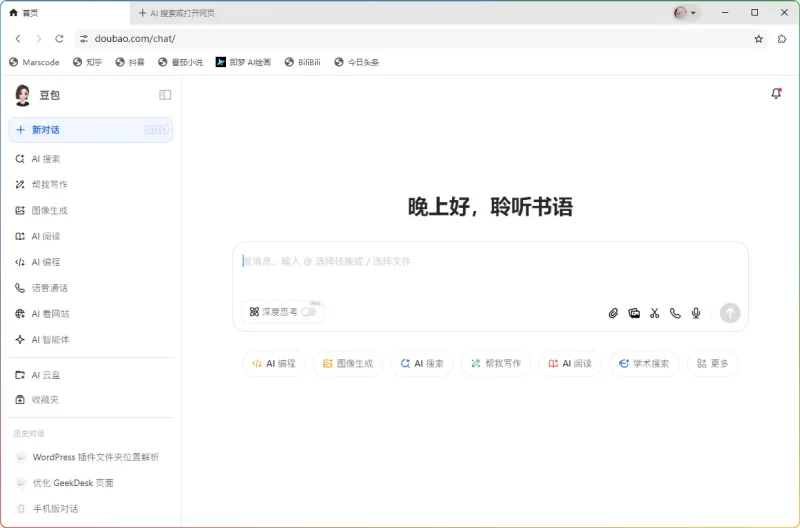Select the AI 阅读 quick action chip

click(570, 364)
